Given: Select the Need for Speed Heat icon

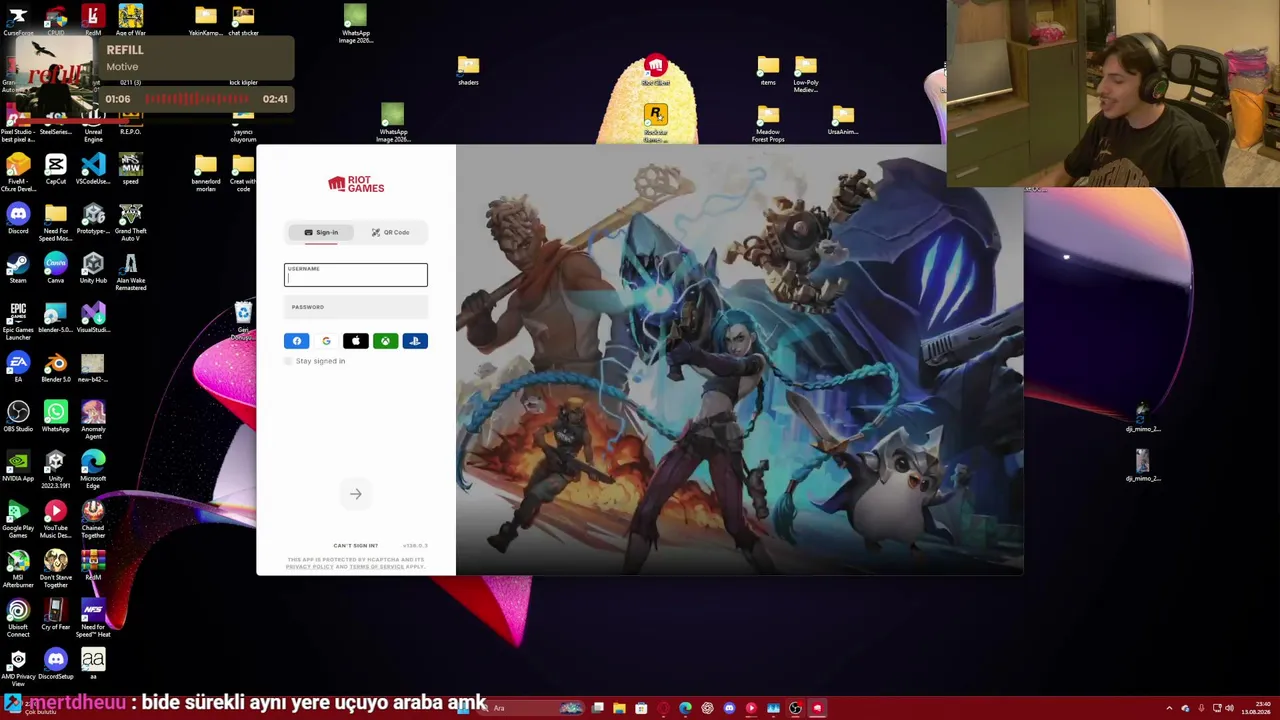Looking at the screenshot, I should pos(93,617).
